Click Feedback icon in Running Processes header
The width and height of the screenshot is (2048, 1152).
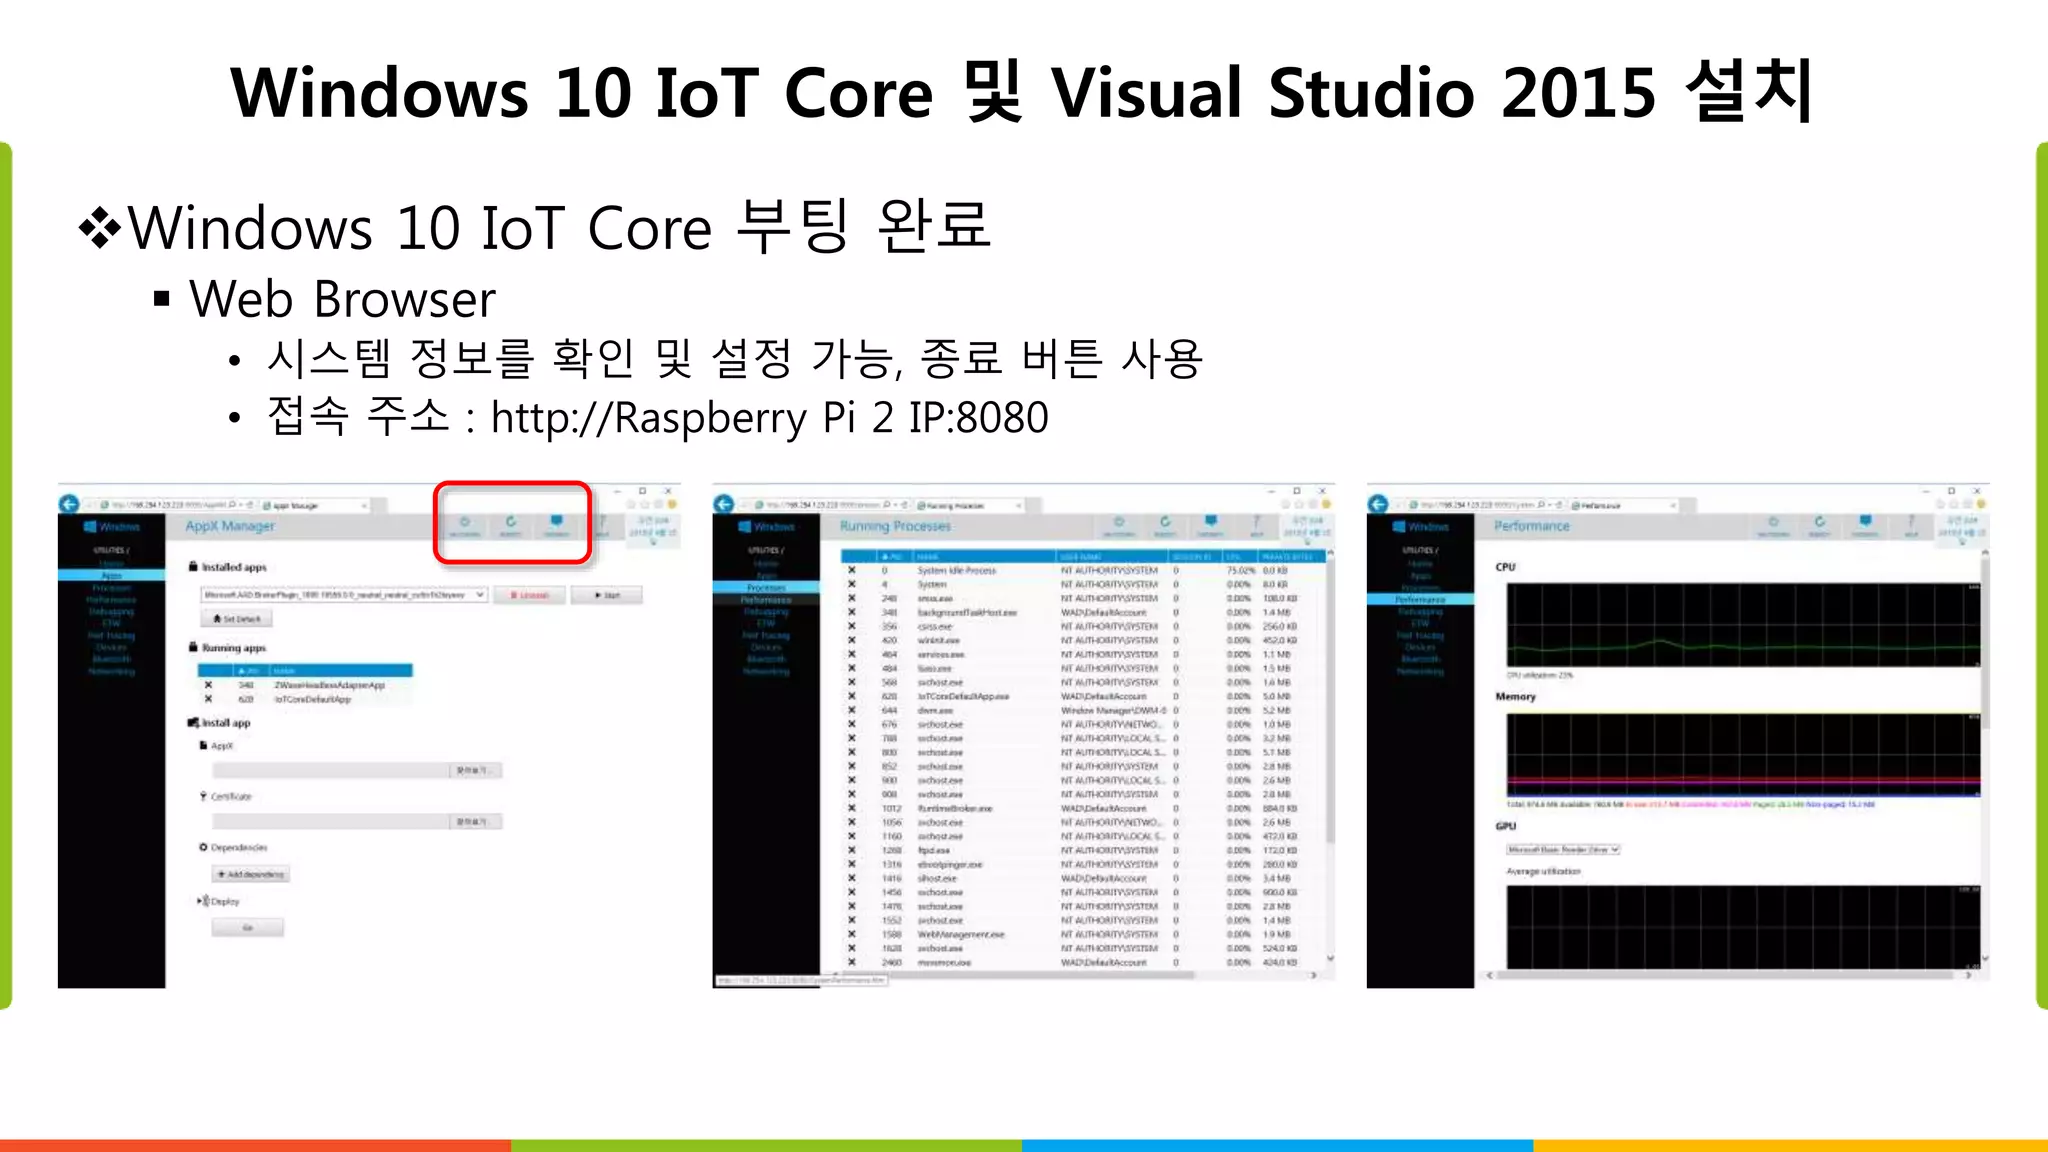pyautogui.click(x=1211, y=525)
